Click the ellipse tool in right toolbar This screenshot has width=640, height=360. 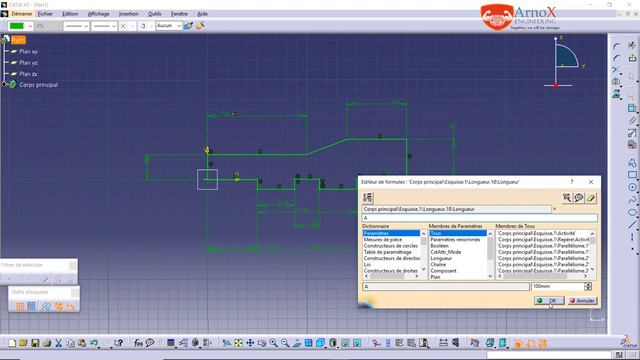tap(632, 212)
